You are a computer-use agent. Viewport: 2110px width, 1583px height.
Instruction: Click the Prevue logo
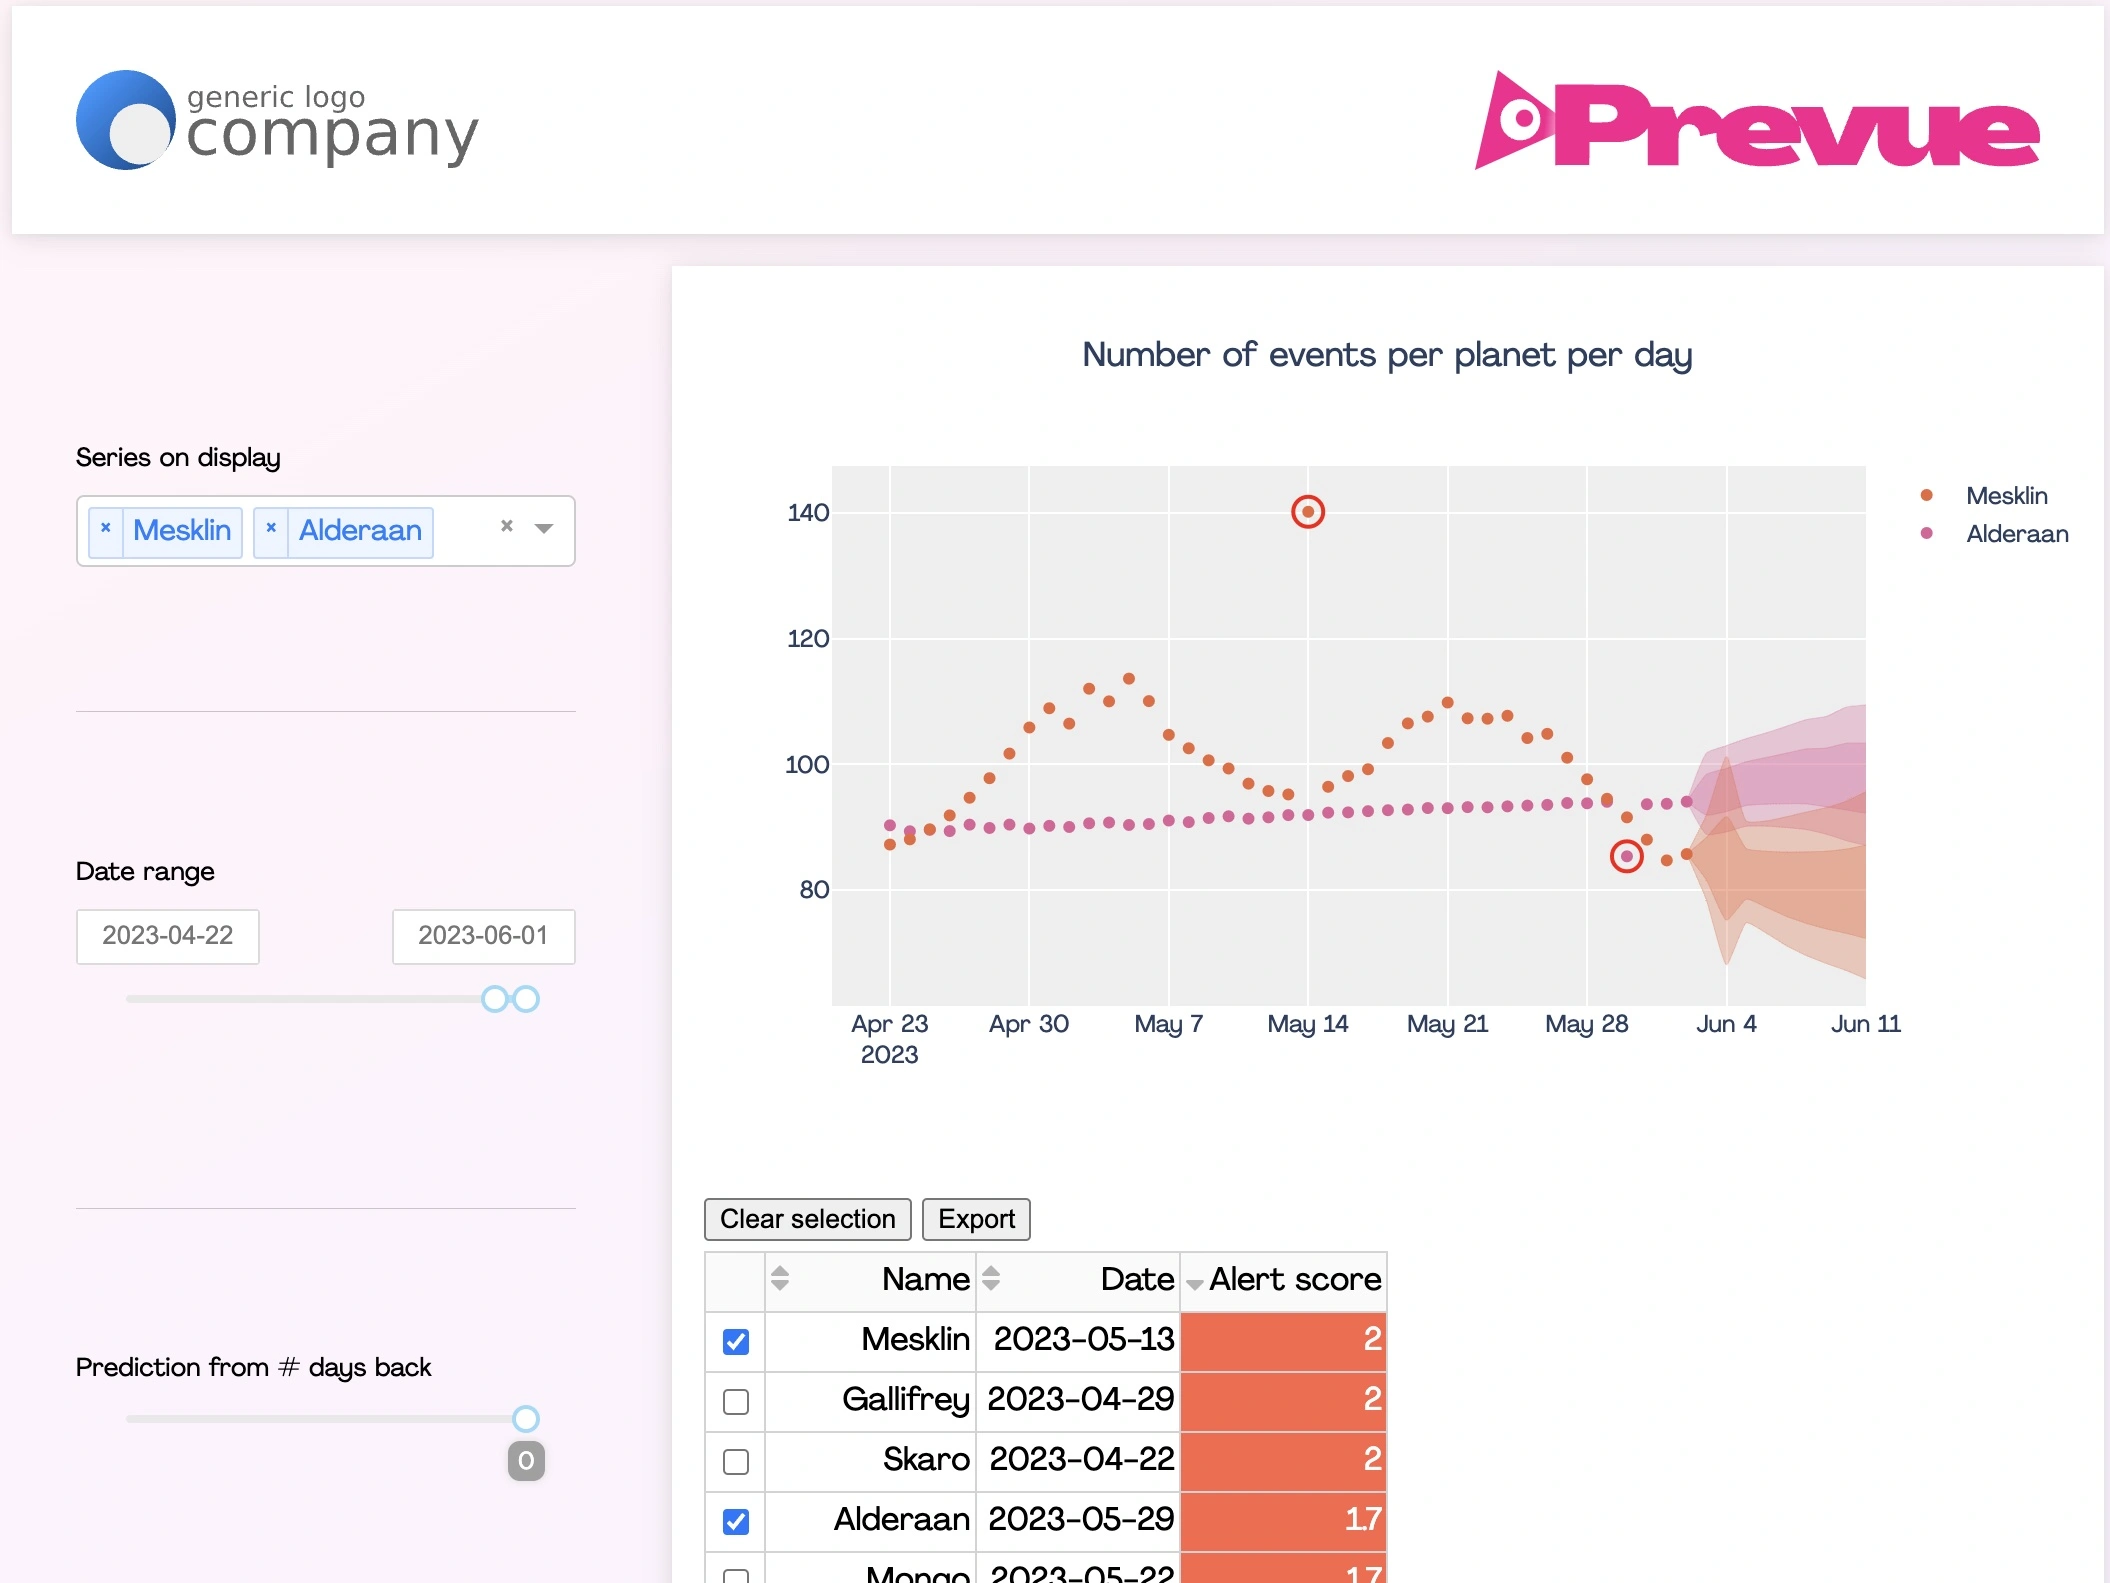pyautogui.click(x=1757, y=122)
